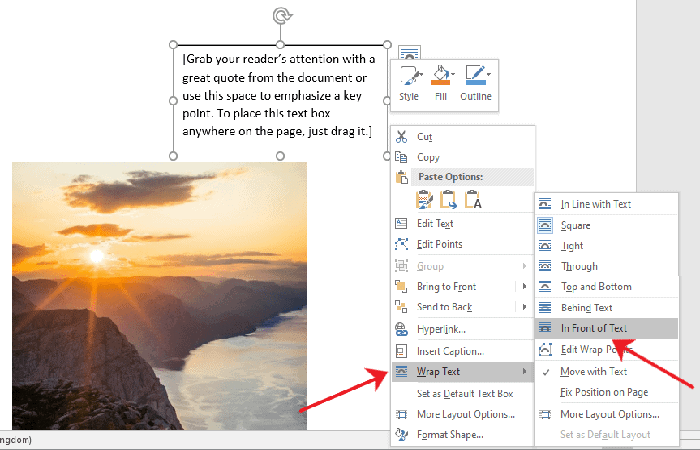
Task: Expand the Send to Back submenu arrow
Action: pos(525,308)
